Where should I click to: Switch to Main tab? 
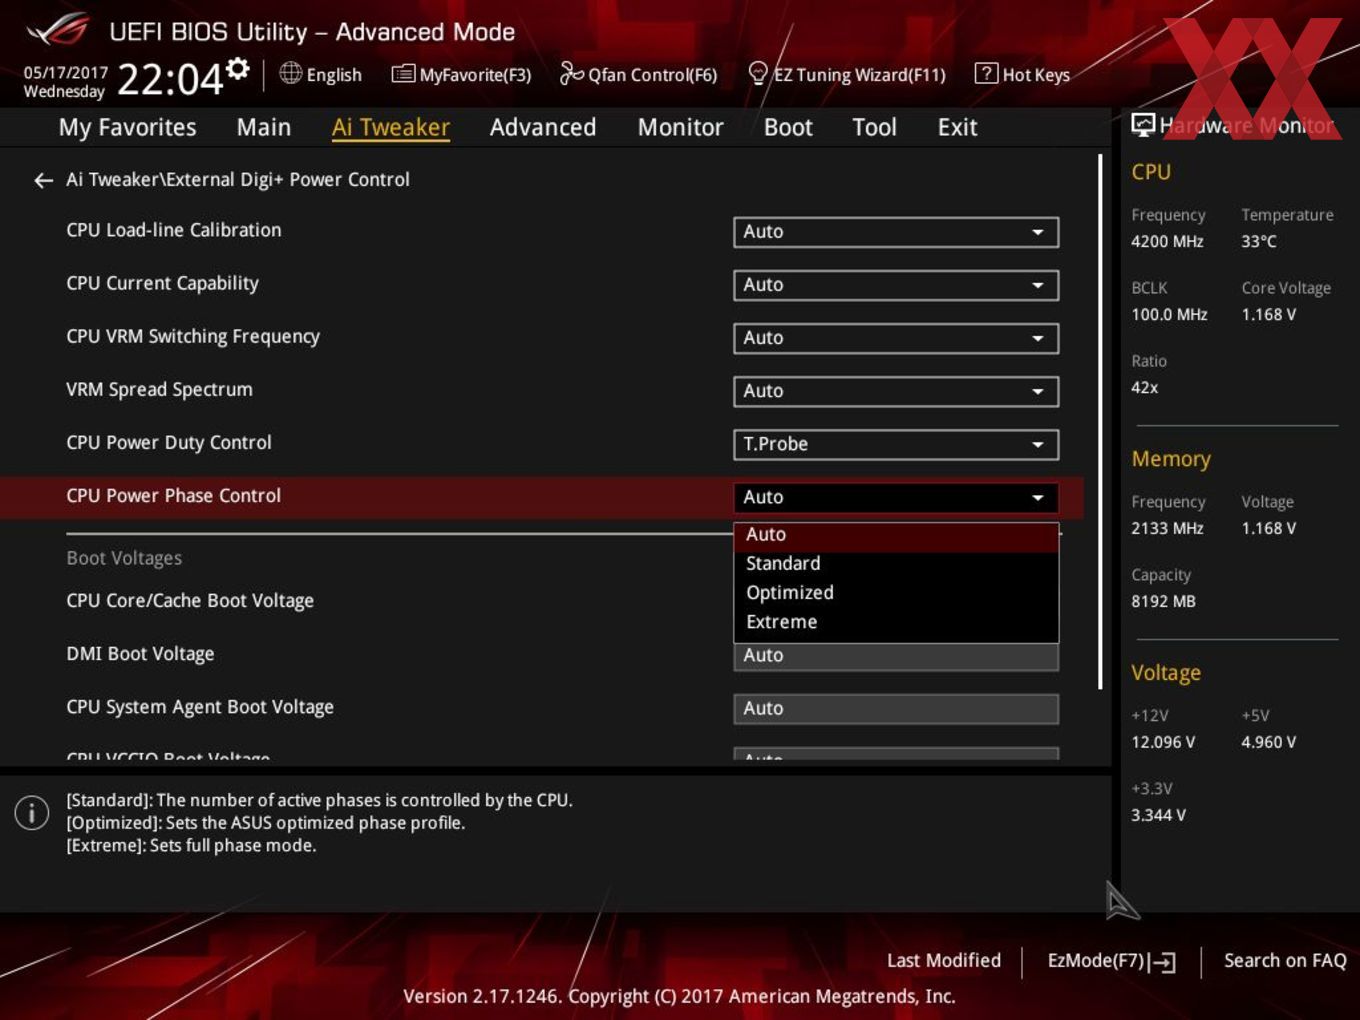point(264,127)
